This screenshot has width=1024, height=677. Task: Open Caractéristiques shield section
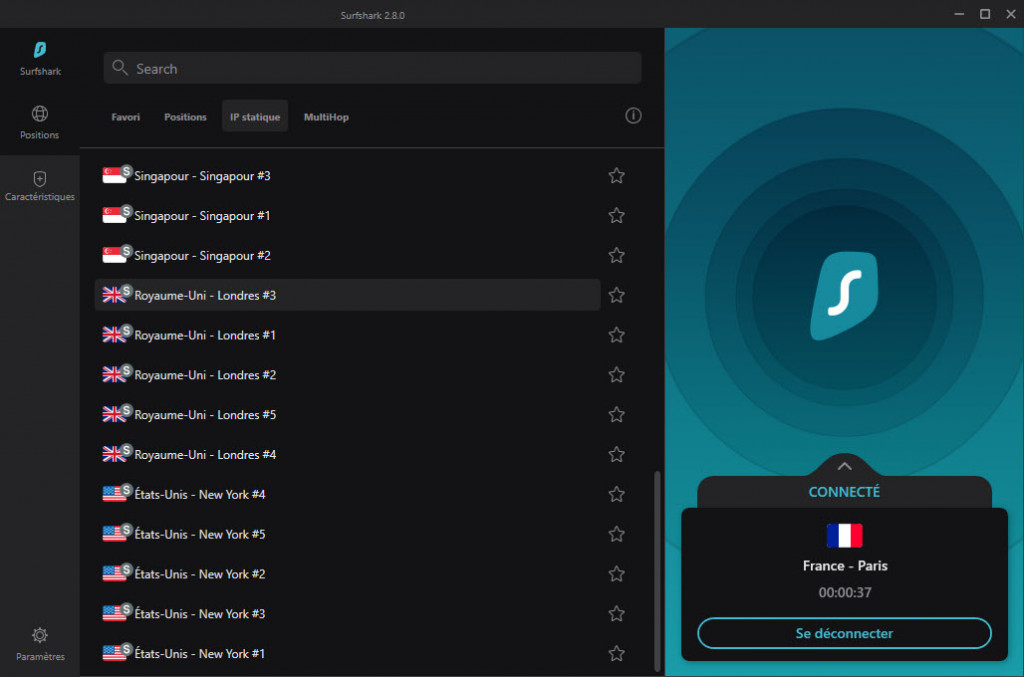(x=39, y=186)
